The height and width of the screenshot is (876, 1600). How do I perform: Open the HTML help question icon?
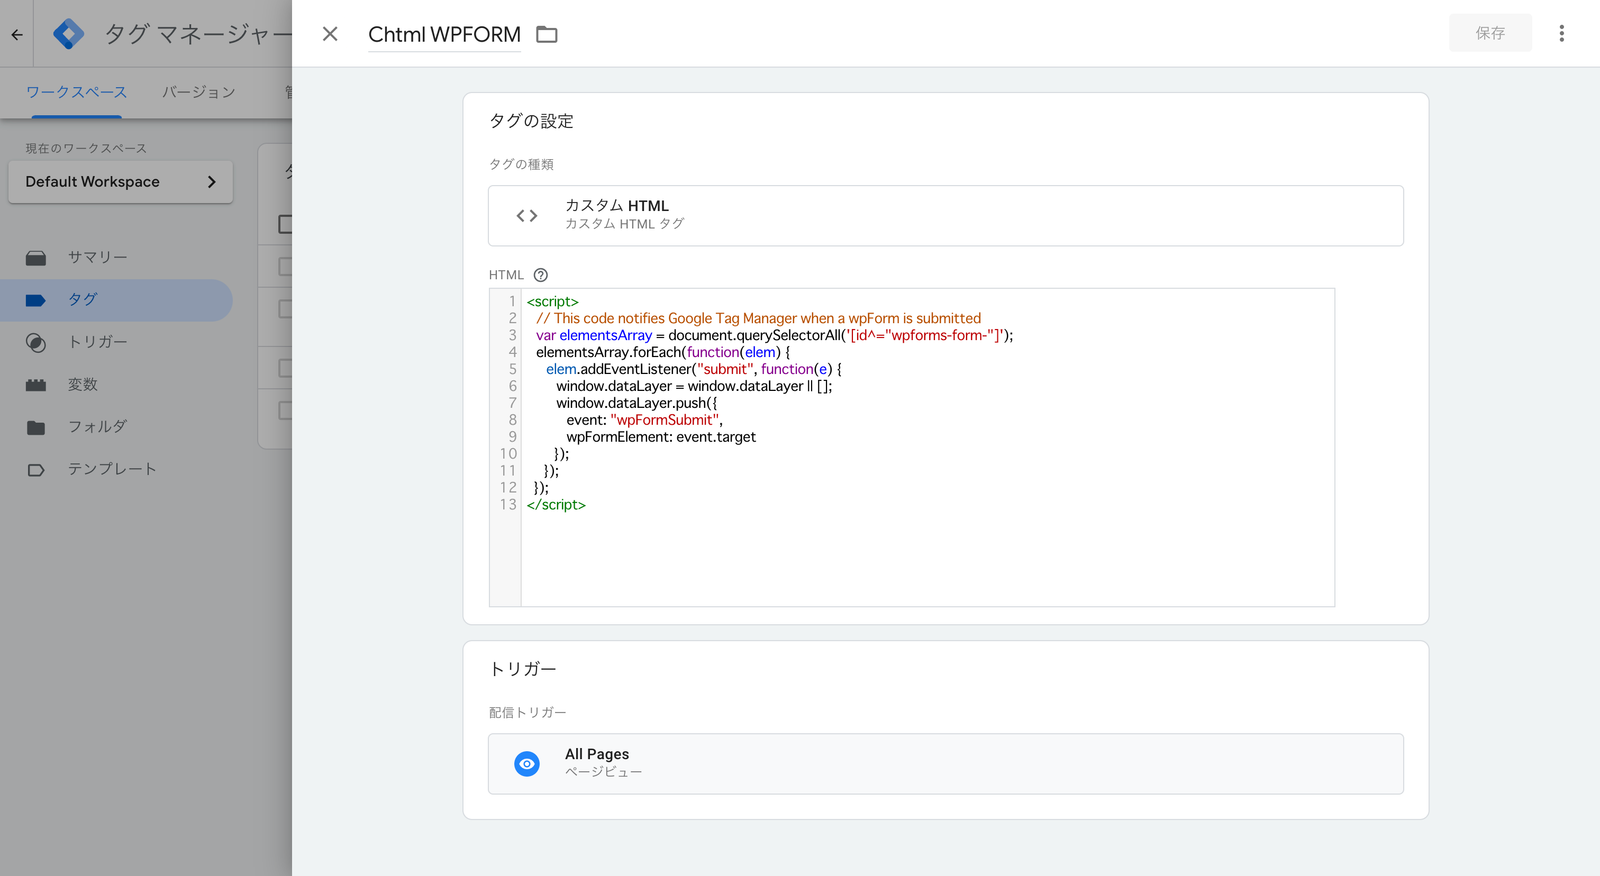point(541,275)
